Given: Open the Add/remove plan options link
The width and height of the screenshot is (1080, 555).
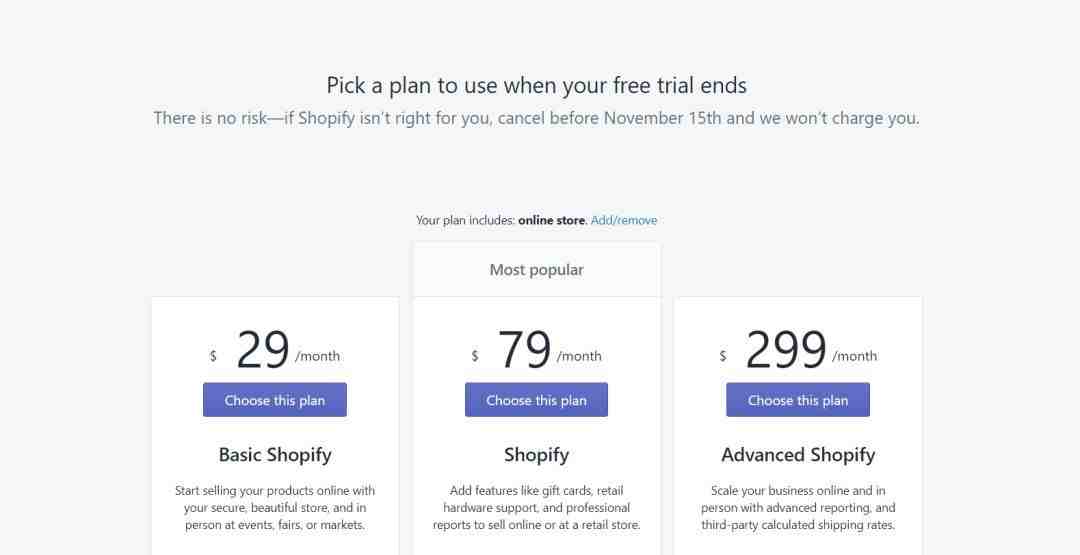Looking at the screenshot, I should click(623, 220).
